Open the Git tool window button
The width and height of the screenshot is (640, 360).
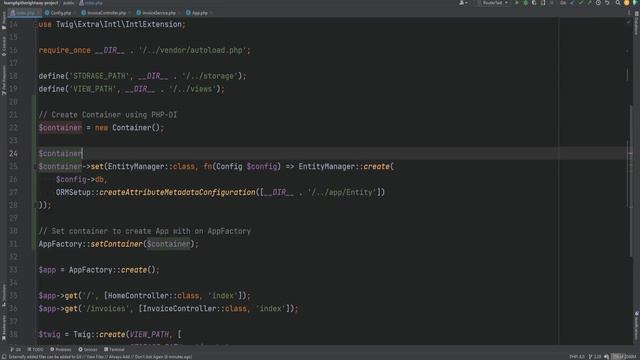tap(16, 349)
